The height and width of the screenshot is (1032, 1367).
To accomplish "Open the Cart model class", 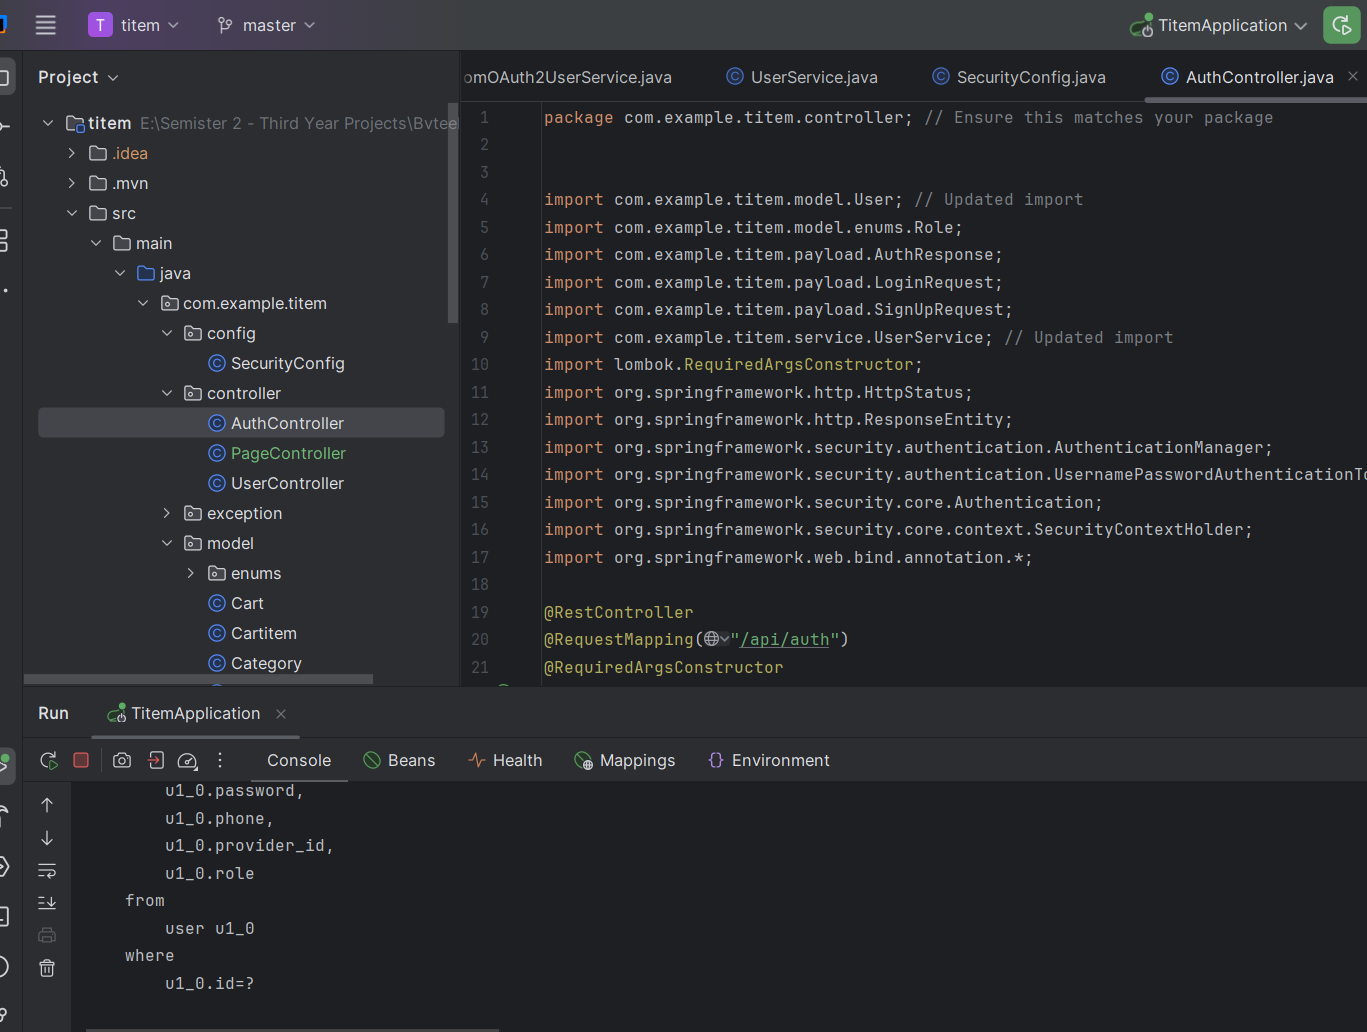I will (x=236, y=603).
